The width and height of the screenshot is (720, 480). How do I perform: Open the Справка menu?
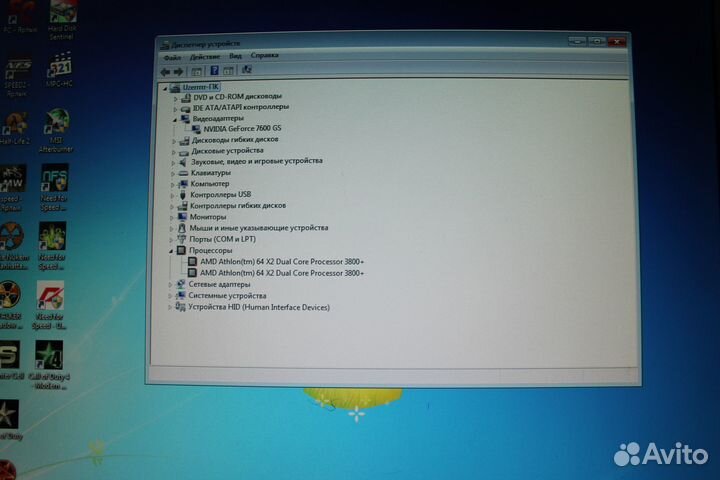coord(264,56)
